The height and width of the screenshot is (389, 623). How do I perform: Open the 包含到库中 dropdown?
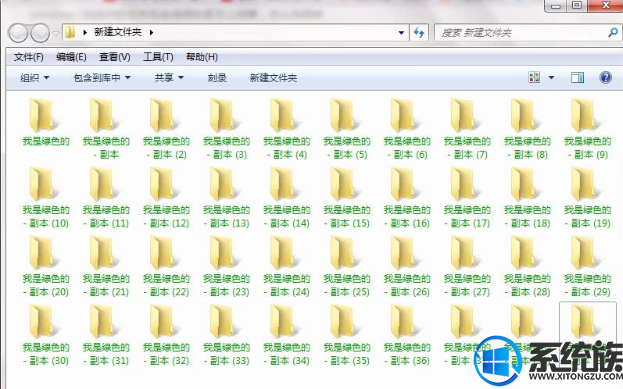[x=102, y=78]
